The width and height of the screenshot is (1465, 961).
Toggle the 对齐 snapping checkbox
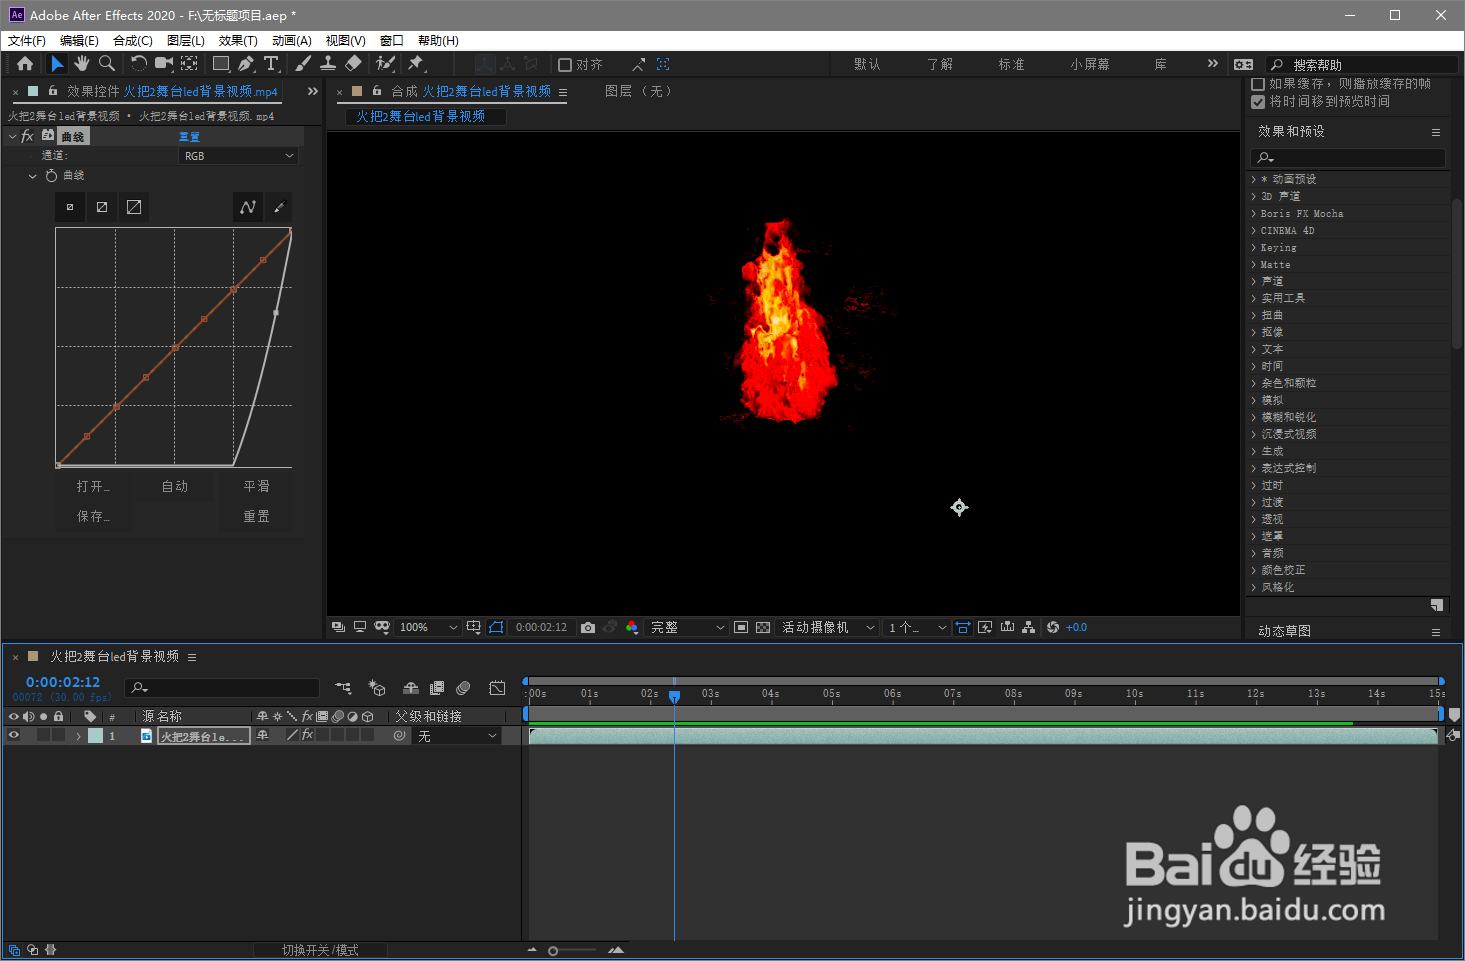click(565, 65)
